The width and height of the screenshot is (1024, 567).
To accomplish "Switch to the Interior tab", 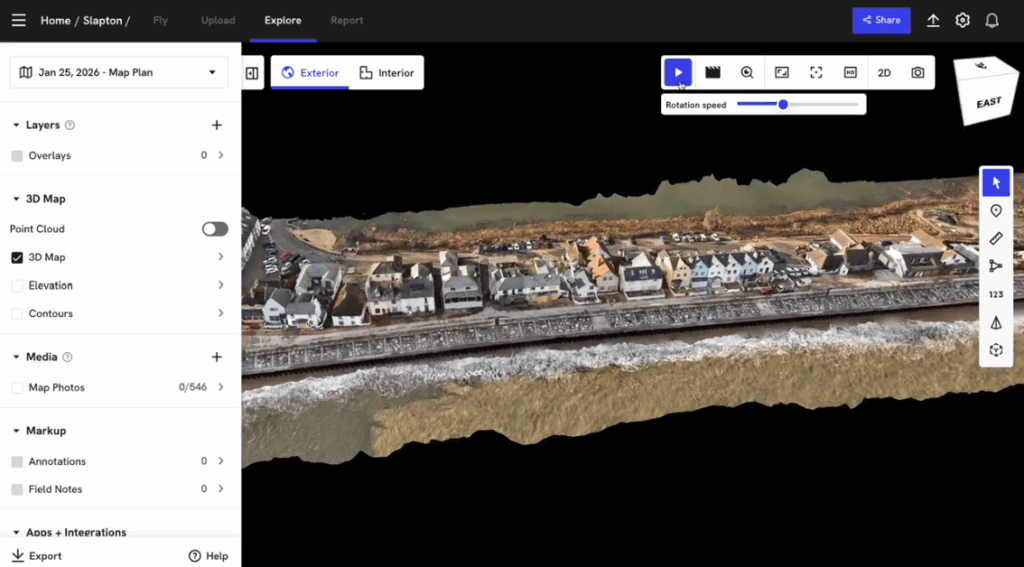I will point(386,72).
